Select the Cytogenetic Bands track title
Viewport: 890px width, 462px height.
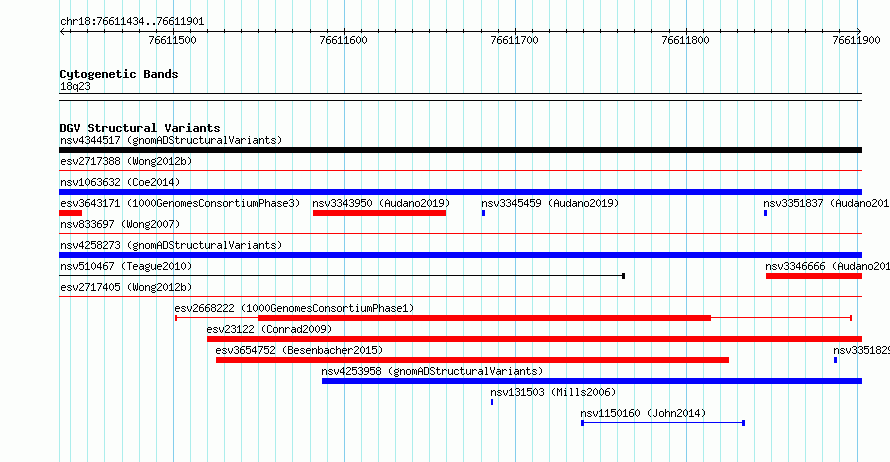(119, 74)
